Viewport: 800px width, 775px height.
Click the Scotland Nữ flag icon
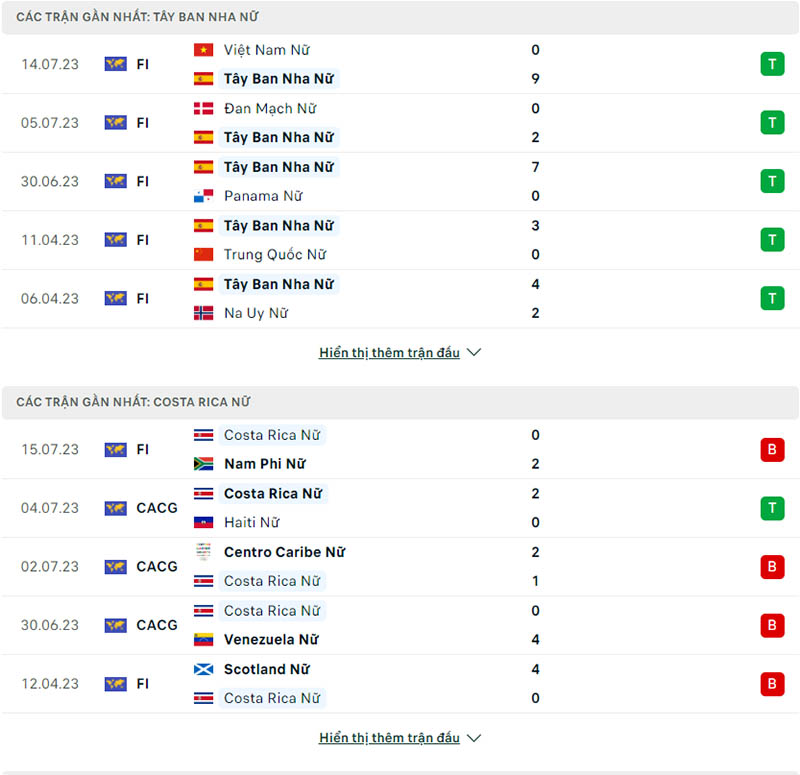click(203, 669)
